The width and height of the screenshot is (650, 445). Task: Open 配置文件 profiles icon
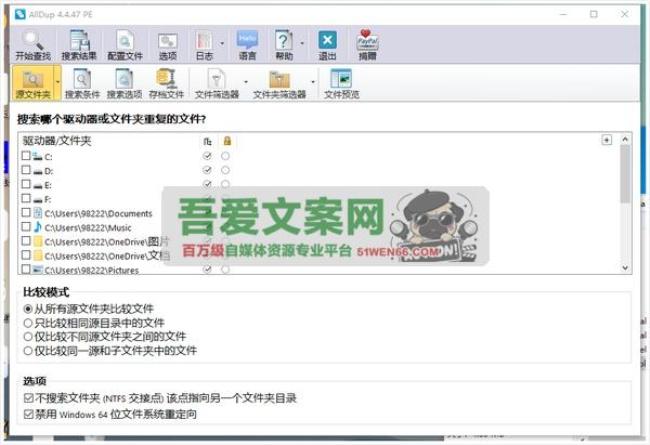[125, 44]
